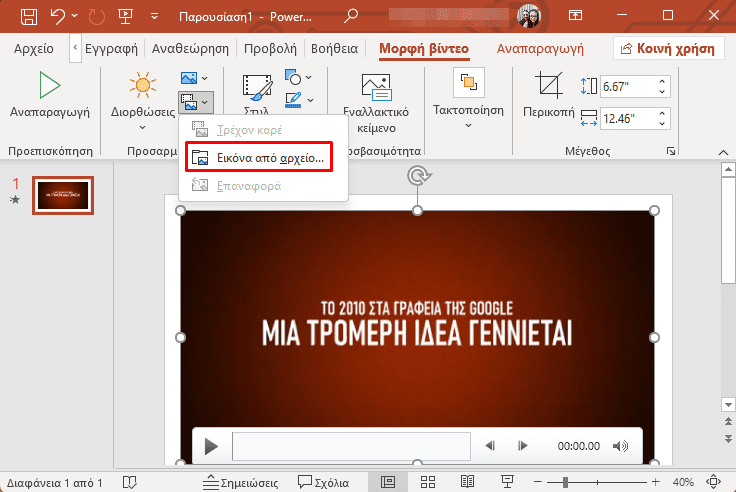Toggle the video volume speaker icon
The width and height of the screenshot is (736, 492).
pos(621,446)
